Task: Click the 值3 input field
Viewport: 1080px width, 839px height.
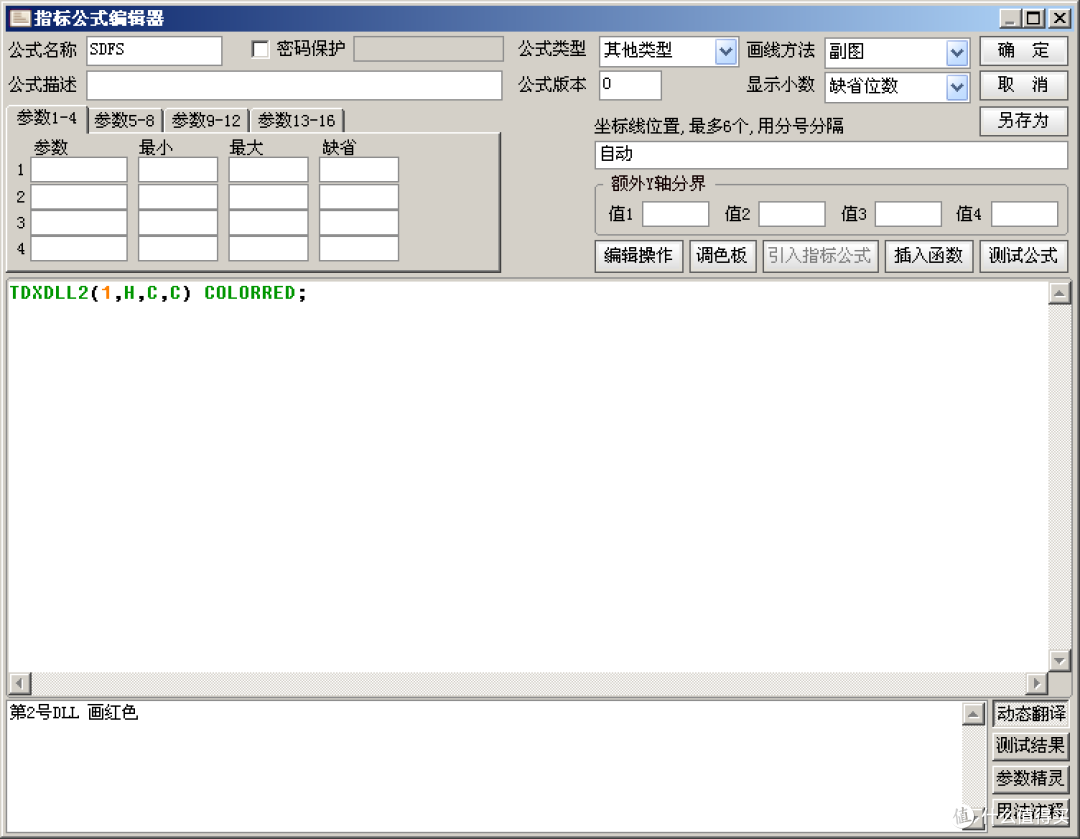Action: pyautogui.click(x=908, y=214)
